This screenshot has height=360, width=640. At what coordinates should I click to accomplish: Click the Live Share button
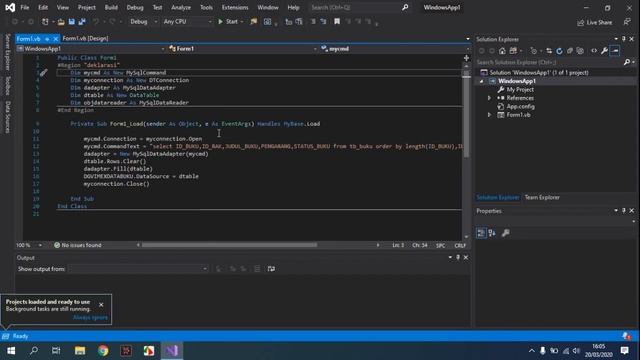(595, 22)
